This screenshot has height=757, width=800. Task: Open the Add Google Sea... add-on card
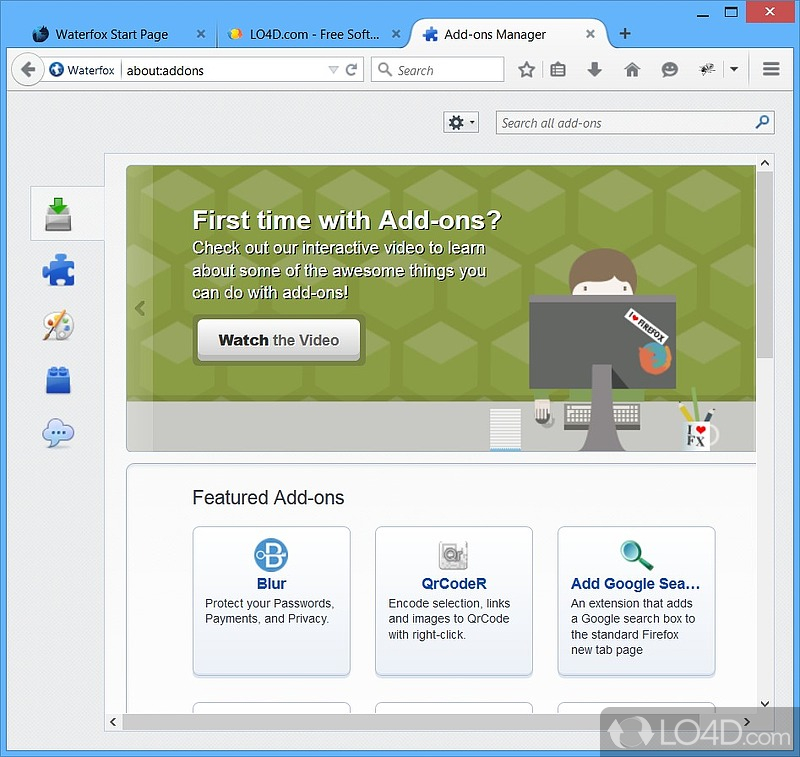click(x=636, y=601)
